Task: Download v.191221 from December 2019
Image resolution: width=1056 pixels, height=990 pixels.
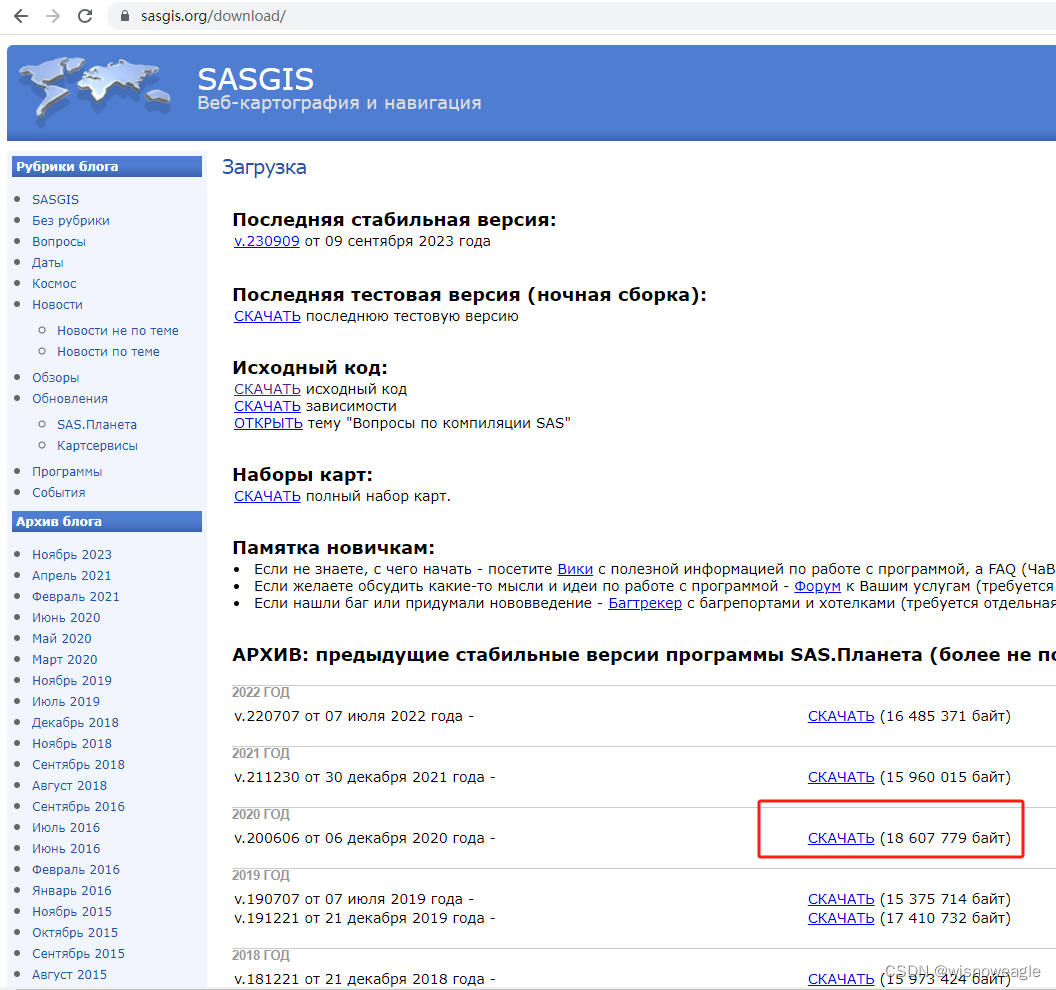Action: (841, 918)
